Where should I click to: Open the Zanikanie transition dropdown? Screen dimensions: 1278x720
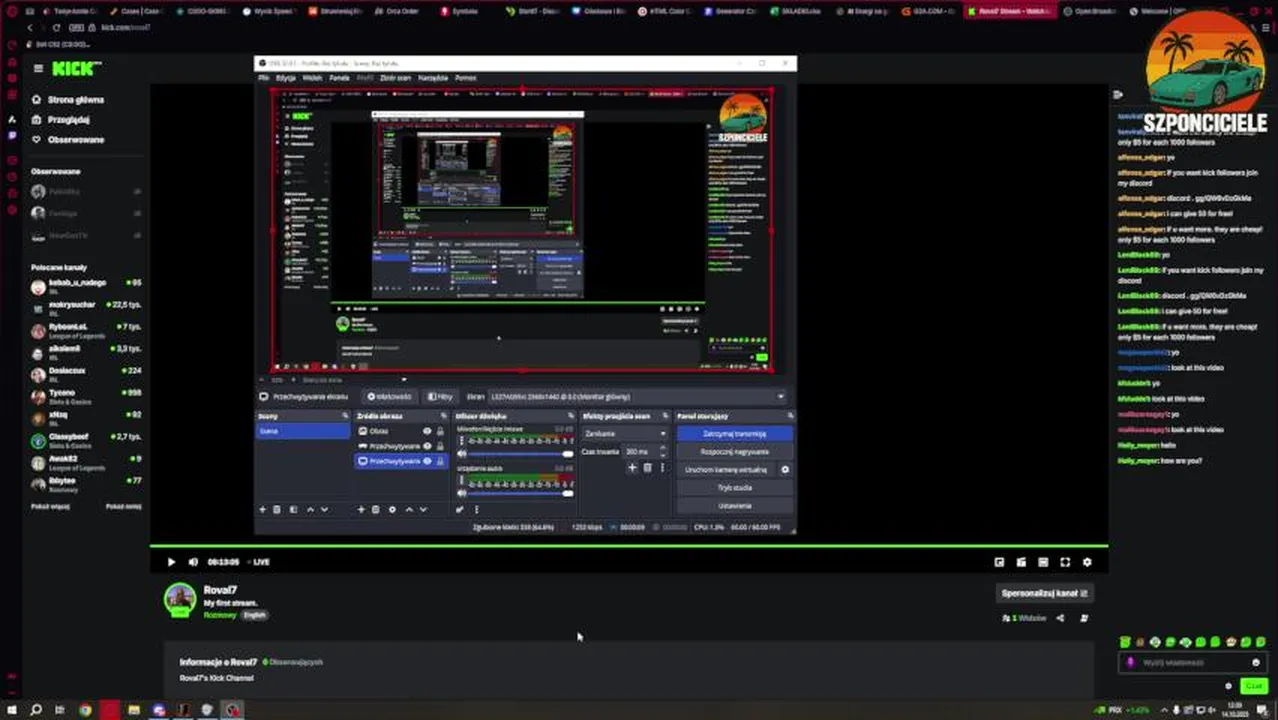click(x=625, y=434)
